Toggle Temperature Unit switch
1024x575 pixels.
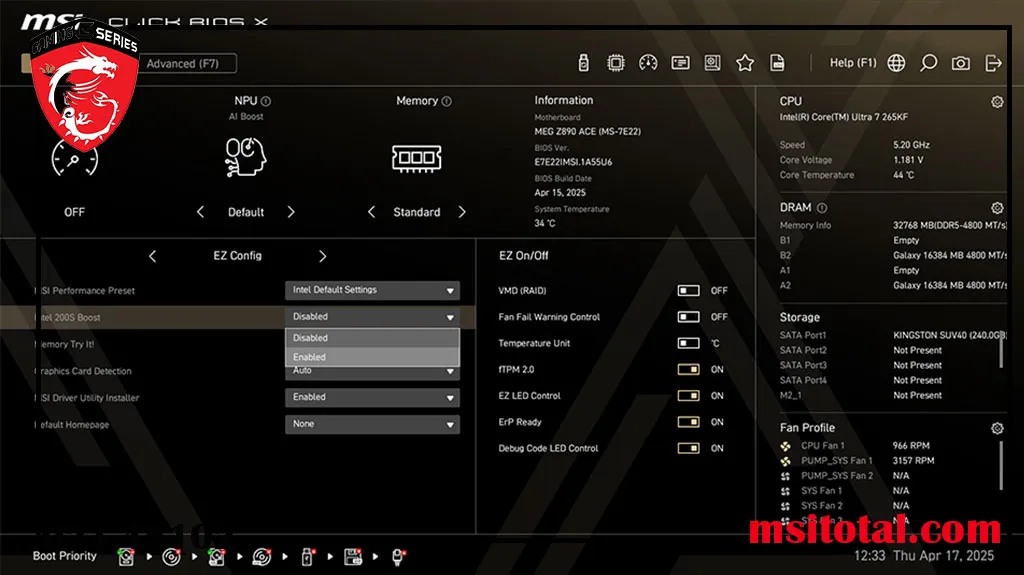click(x=688, y=343)
